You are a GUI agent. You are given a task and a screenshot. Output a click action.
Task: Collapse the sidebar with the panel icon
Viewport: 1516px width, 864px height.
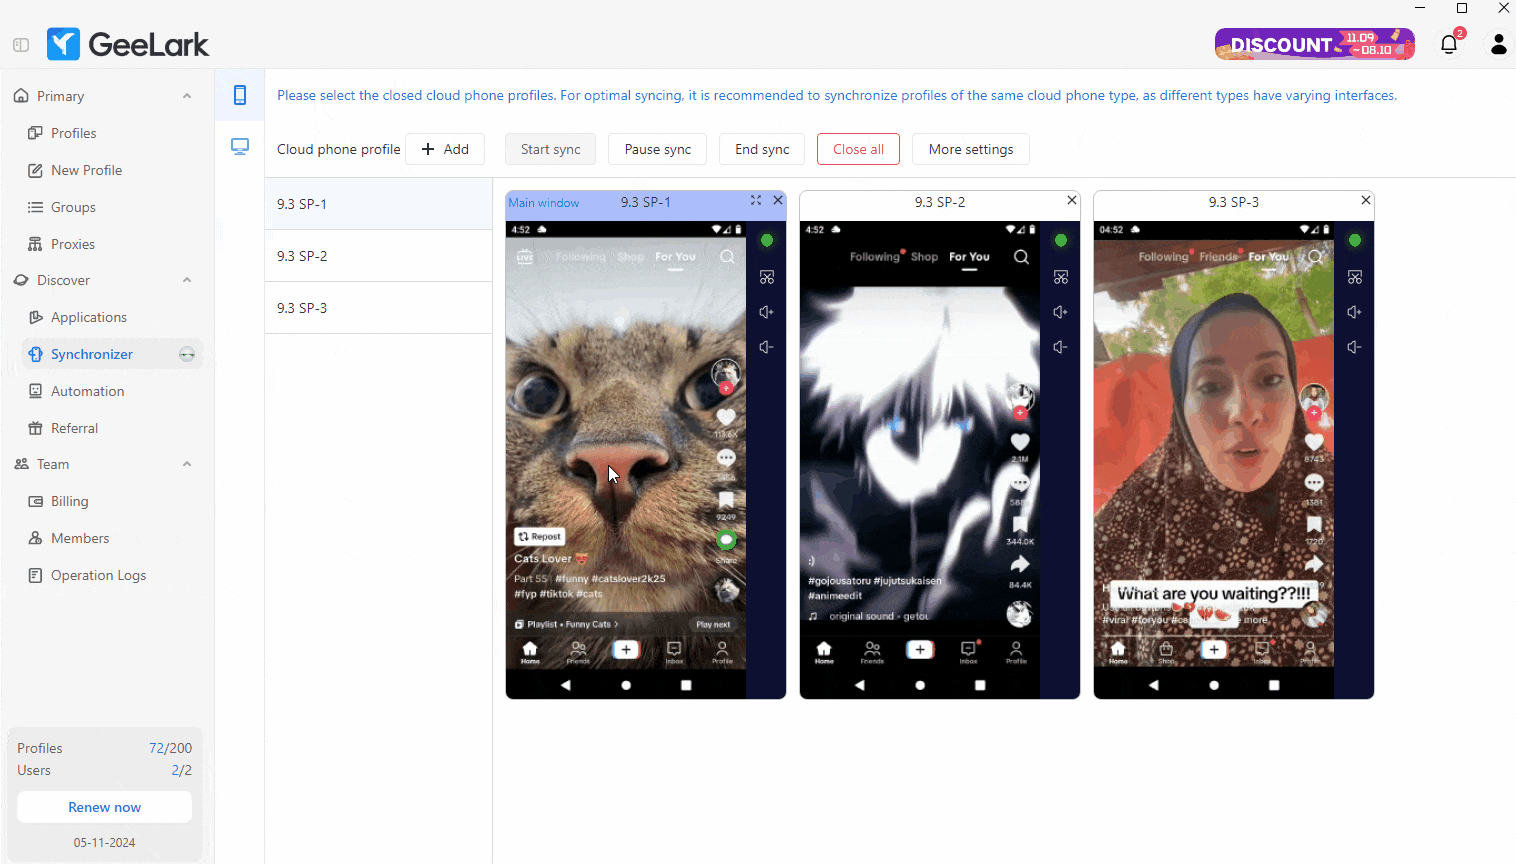coord(20,44)
